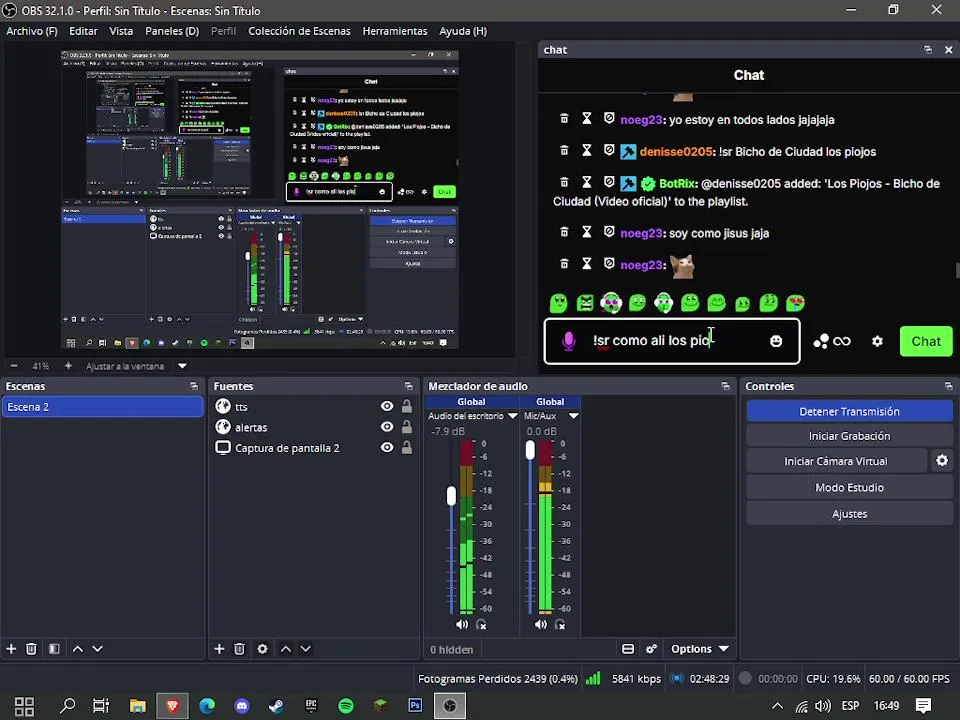Open Photoshop from taskbar
This screenshot has width=960, height=720.
coord(415,706)
